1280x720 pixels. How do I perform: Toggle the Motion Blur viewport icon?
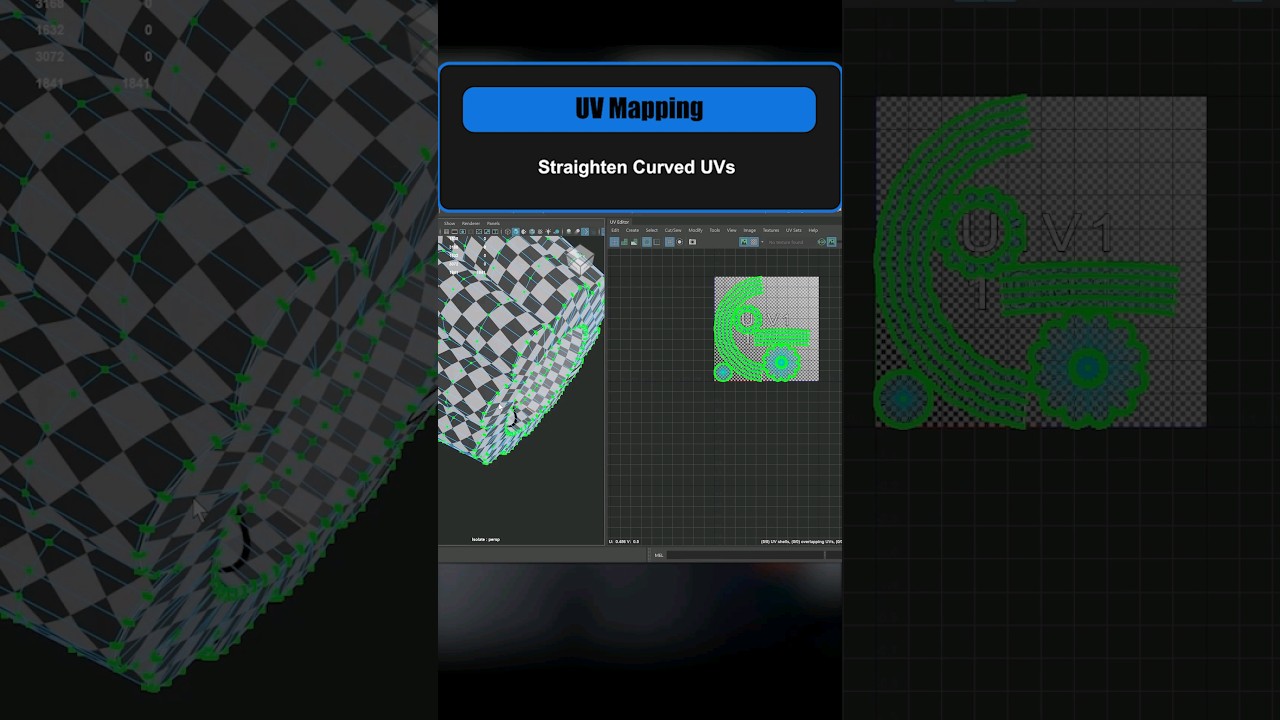(x=577, y=232)
